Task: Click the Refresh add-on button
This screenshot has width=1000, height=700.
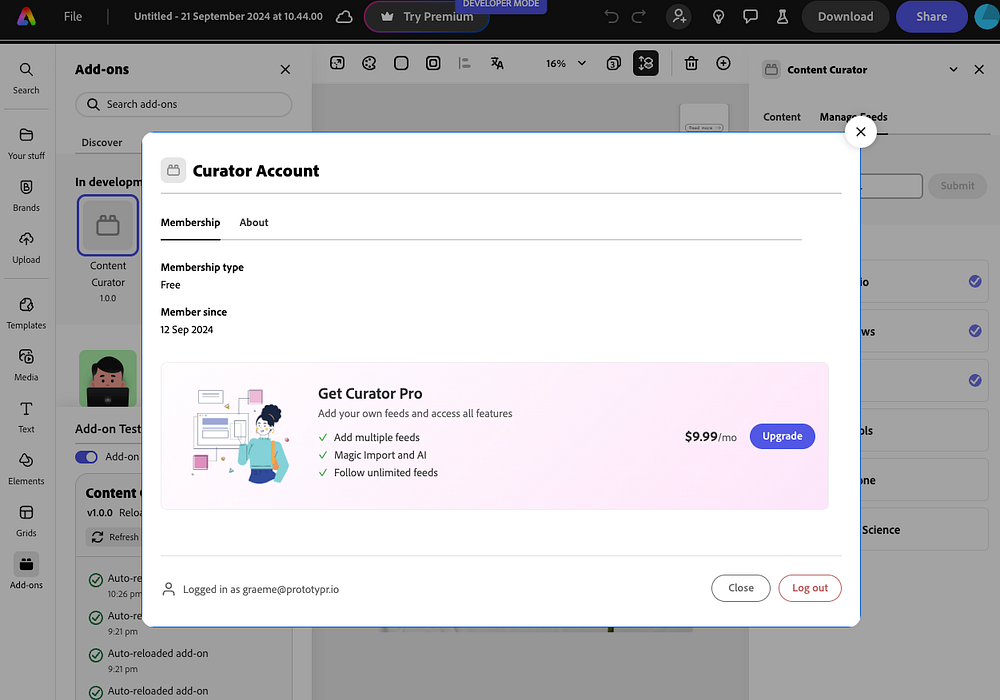Action: 115,537
